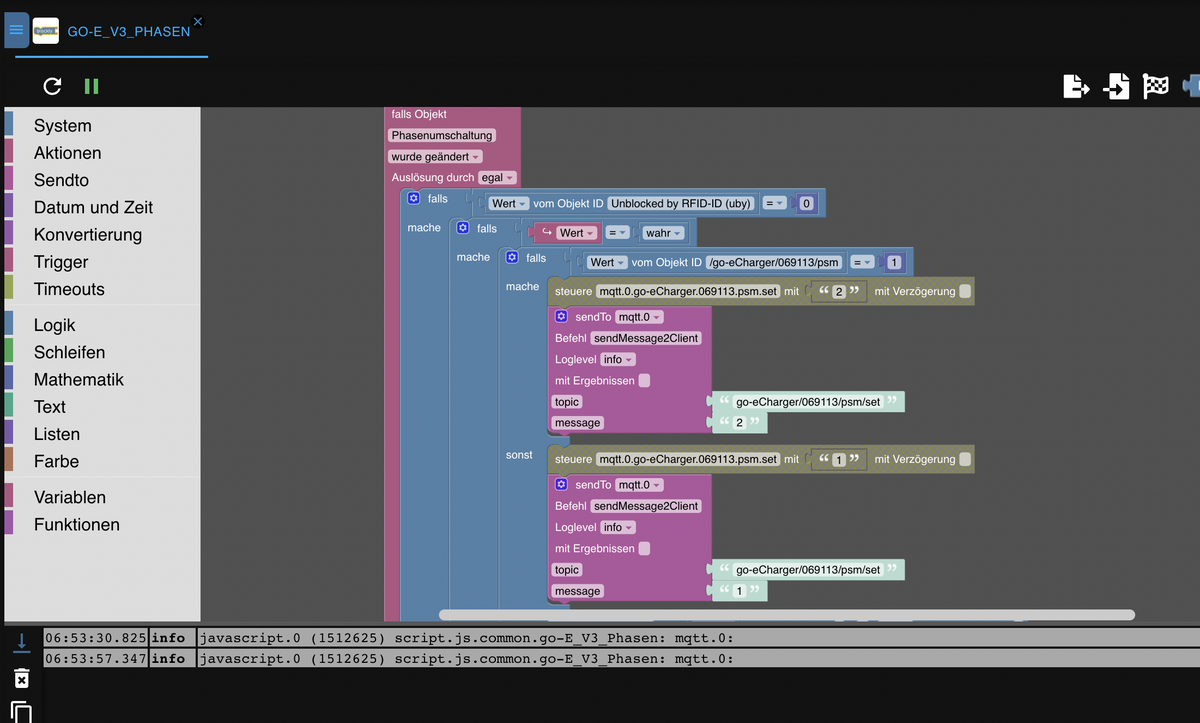Click the horizontal workspace scrollbar

pos(786,614)
